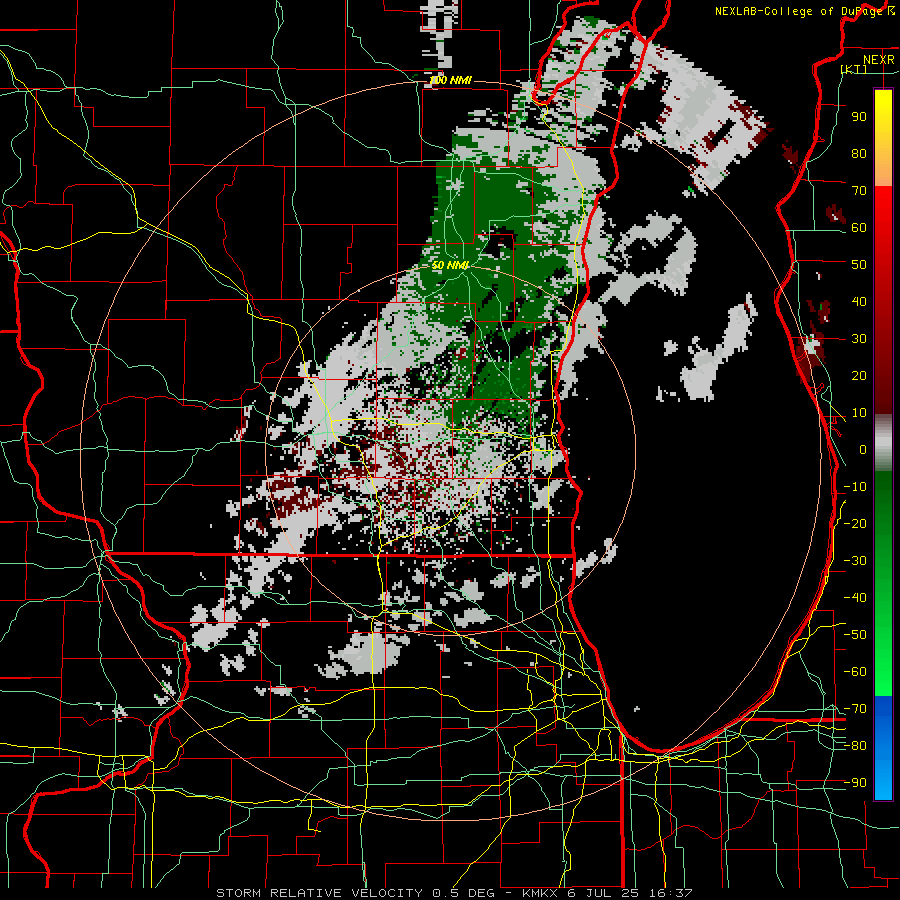
Task: Click the "-30" value on the velocity scale
Action: pyautogui.click(x=855, y=561)
